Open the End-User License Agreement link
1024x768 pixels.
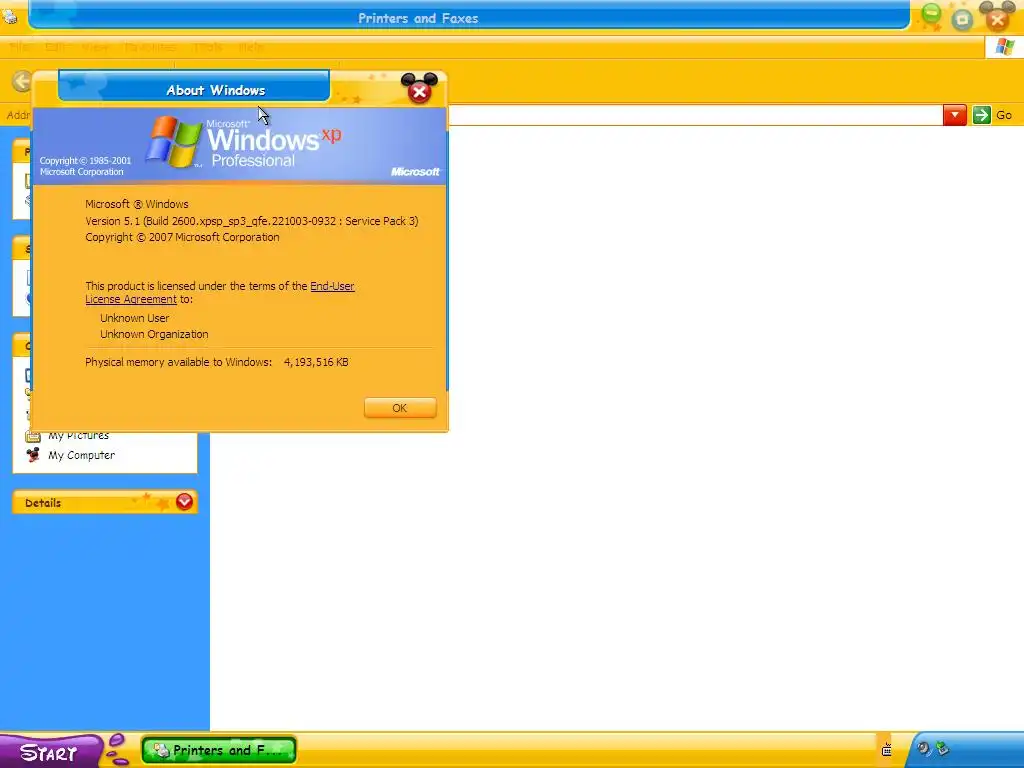[x=332, y=286]
